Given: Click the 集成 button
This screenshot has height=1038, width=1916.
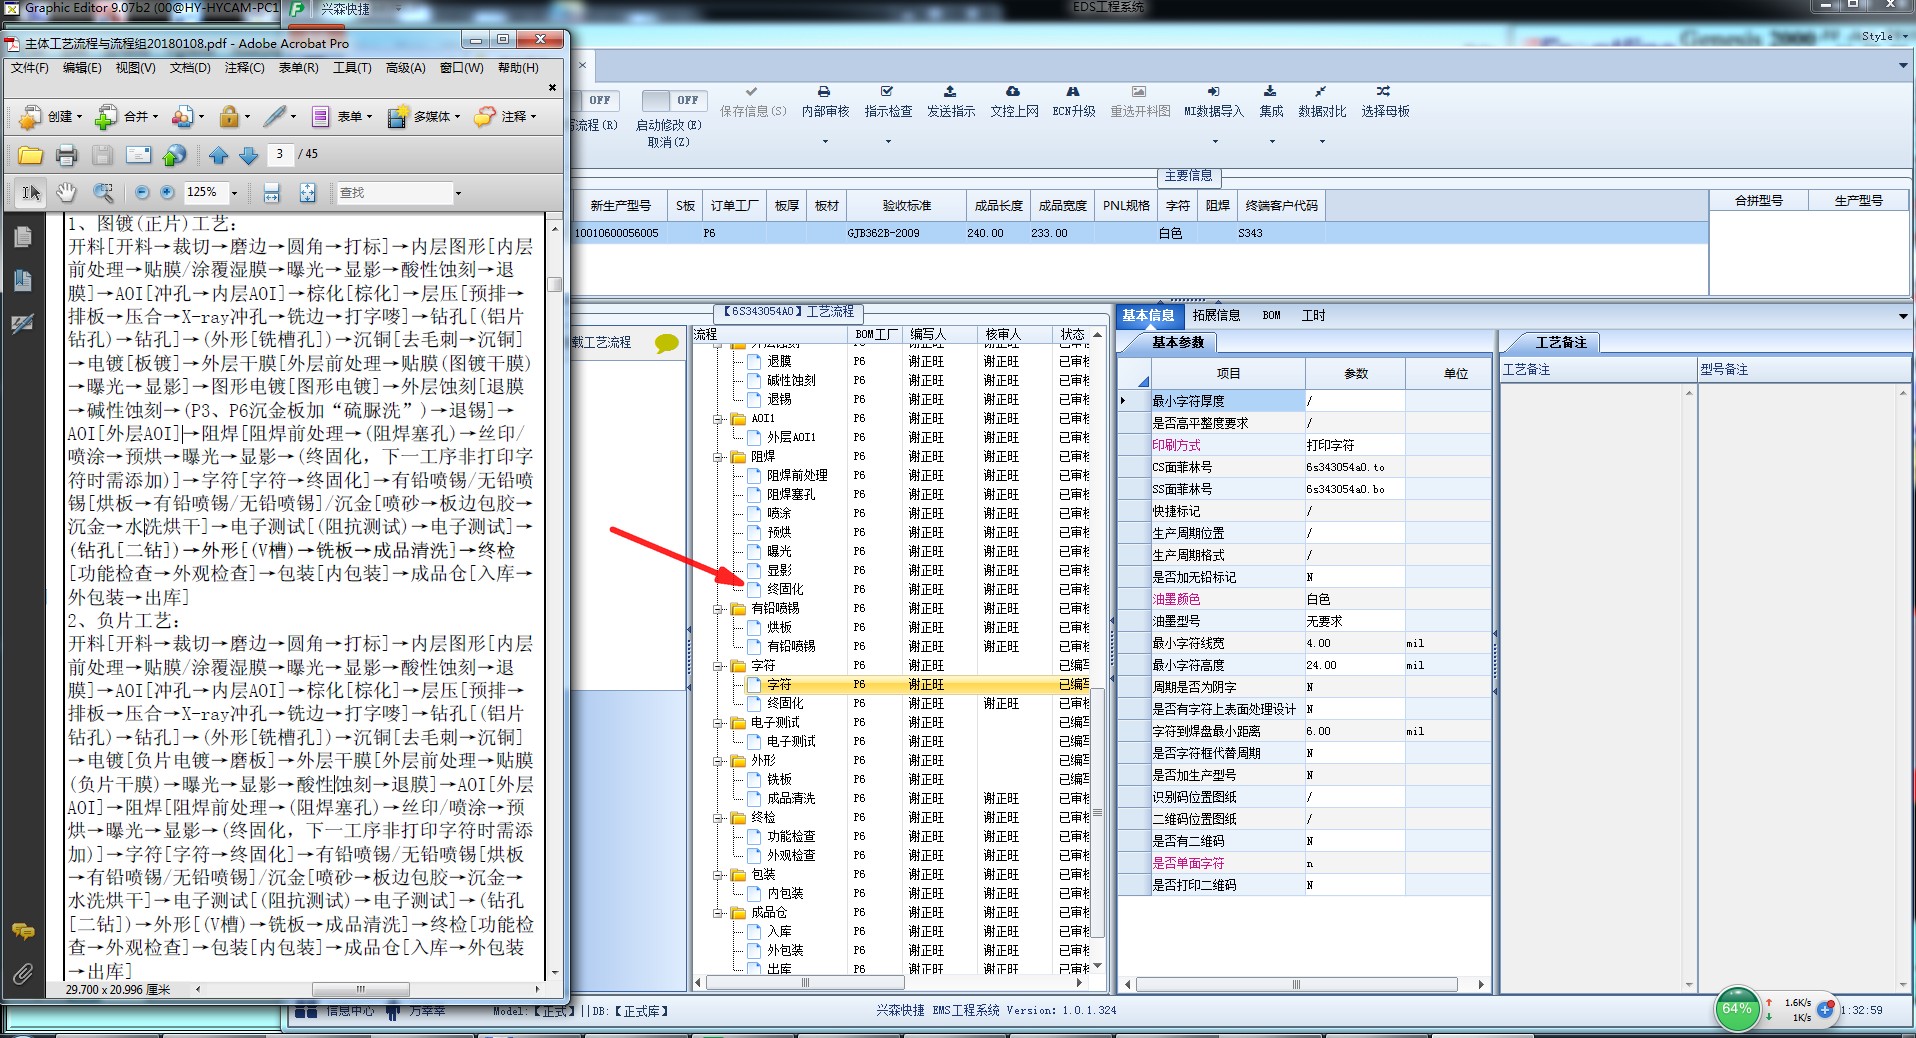Looking at the screenshot, I should [x=1271, y=102].
